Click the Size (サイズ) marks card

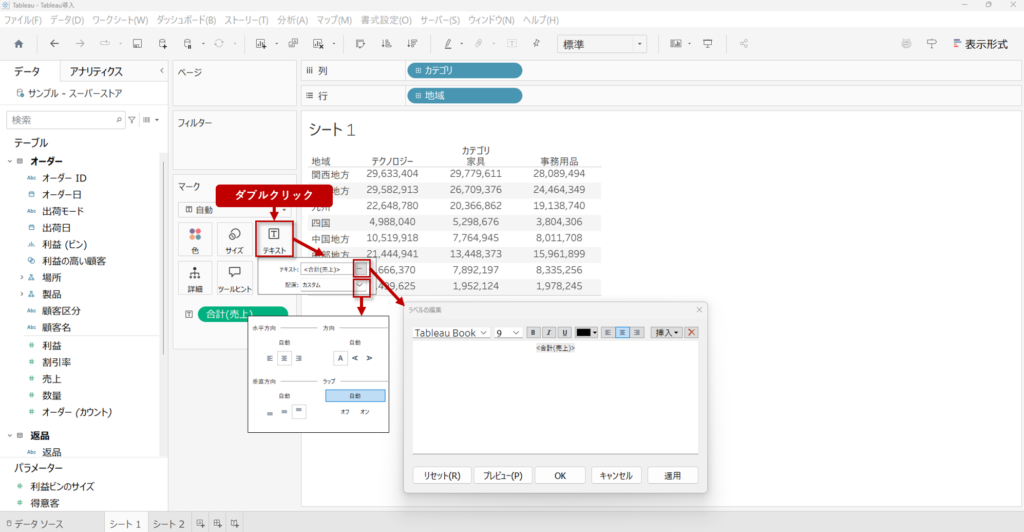(x=234, y=240)
